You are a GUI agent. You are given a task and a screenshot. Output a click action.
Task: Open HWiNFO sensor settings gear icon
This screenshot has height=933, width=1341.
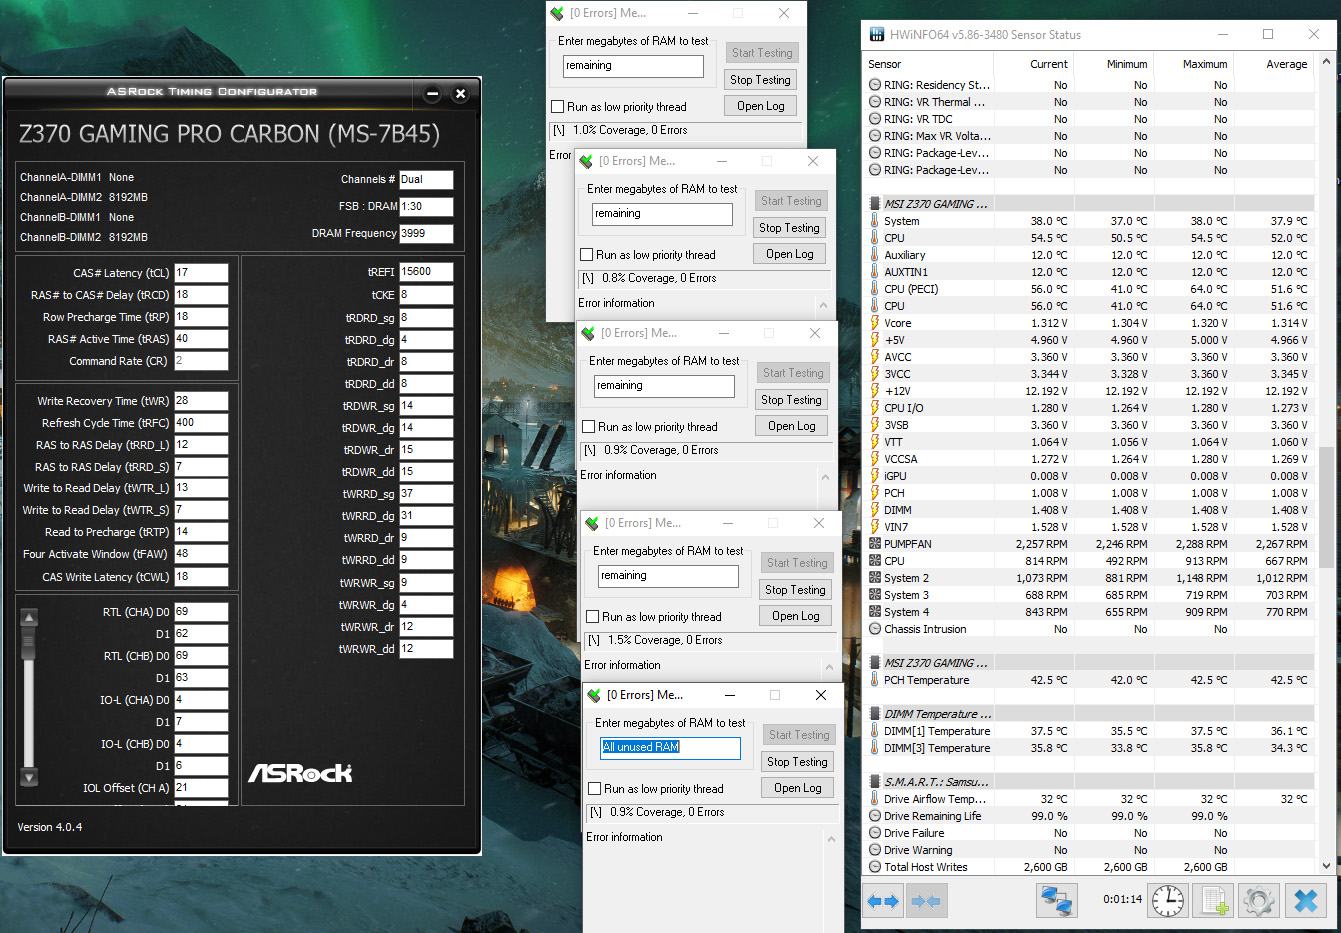pyautogui.click(x=1258, y=901)
